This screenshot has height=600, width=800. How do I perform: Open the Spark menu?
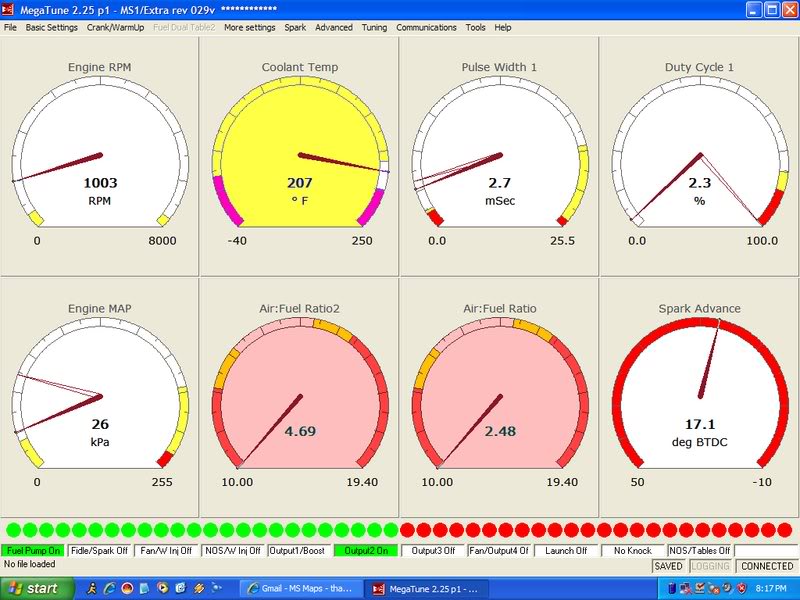point(295,28)
